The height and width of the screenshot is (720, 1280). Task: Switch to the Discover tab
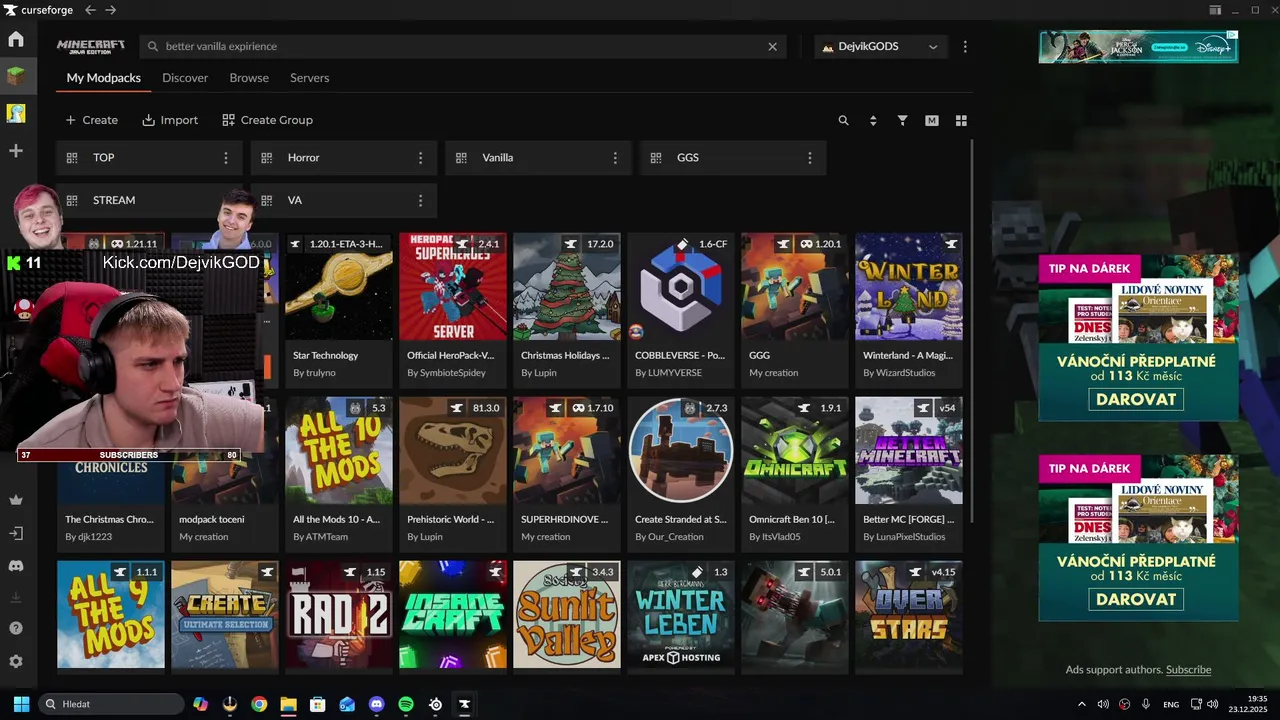click(x=185, y=78)
